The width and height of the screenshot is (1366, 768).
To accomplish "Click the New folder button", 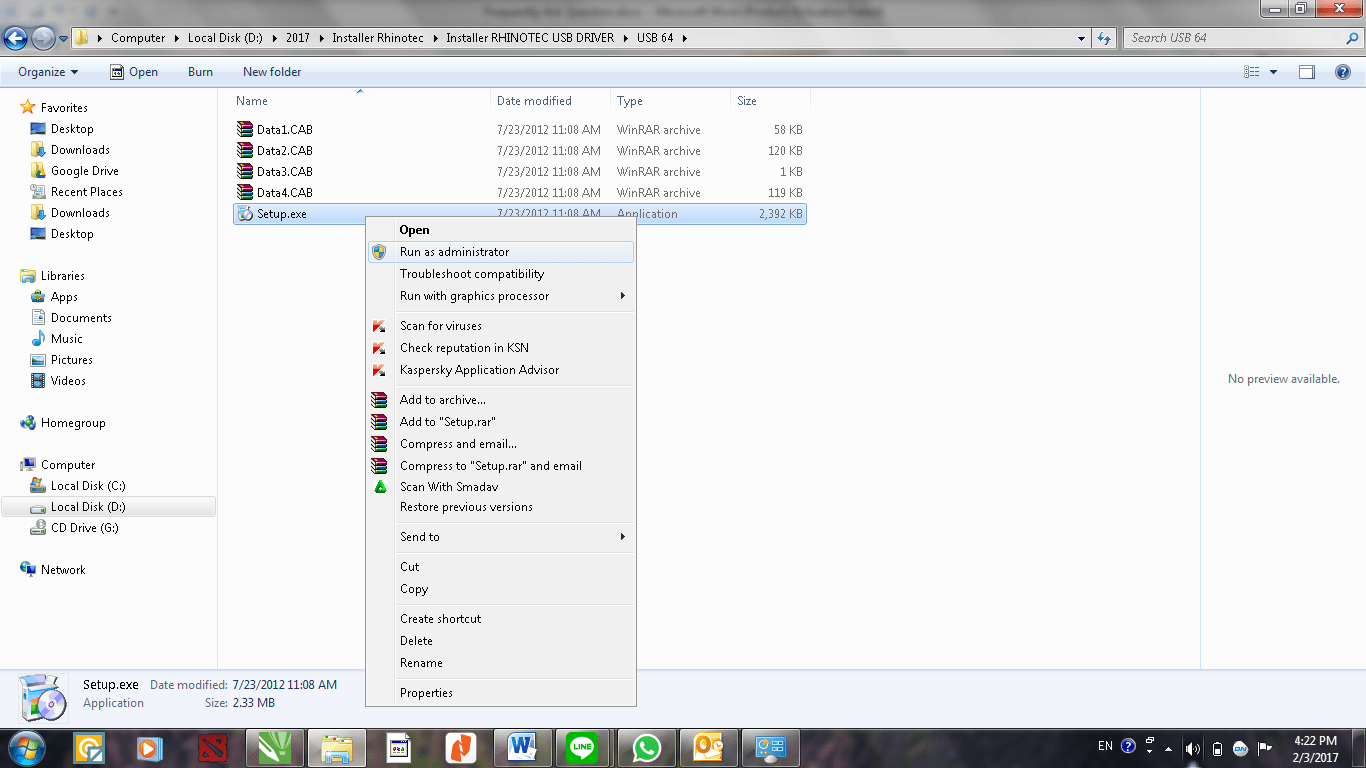I will click(272, 72).
